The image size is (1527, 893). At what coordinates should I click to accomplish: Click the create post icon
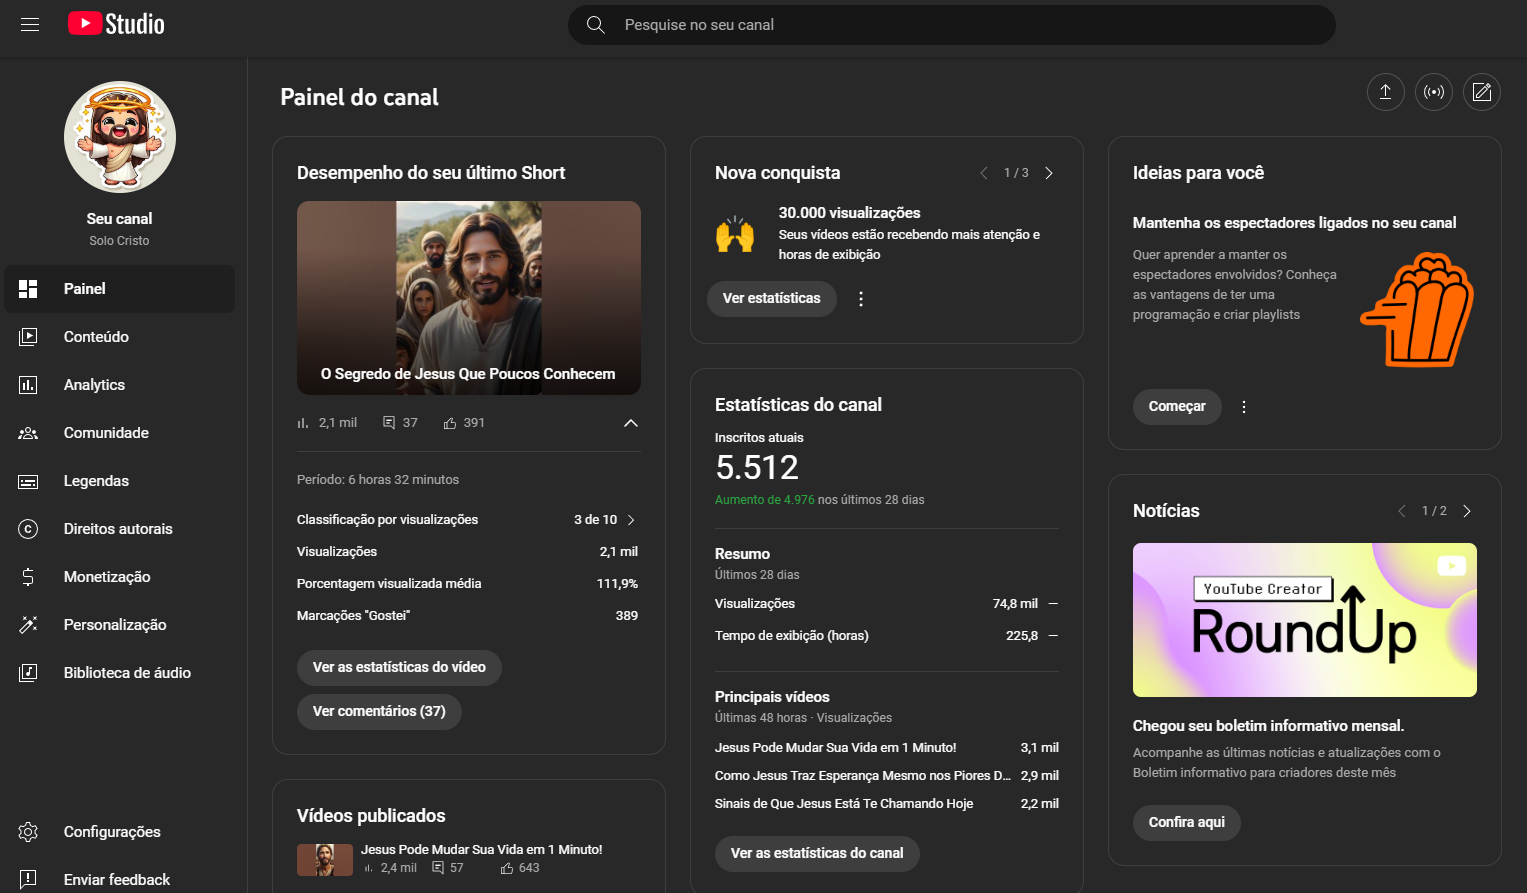click(x=1481, y=92)
